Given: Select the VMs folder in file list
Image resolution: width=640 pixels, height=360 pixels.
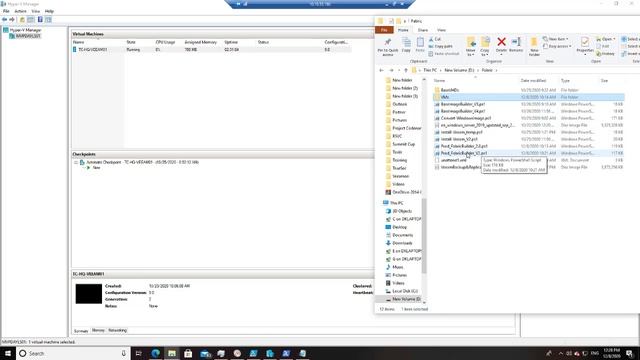Looking at the screenshot, I should 529,97.
